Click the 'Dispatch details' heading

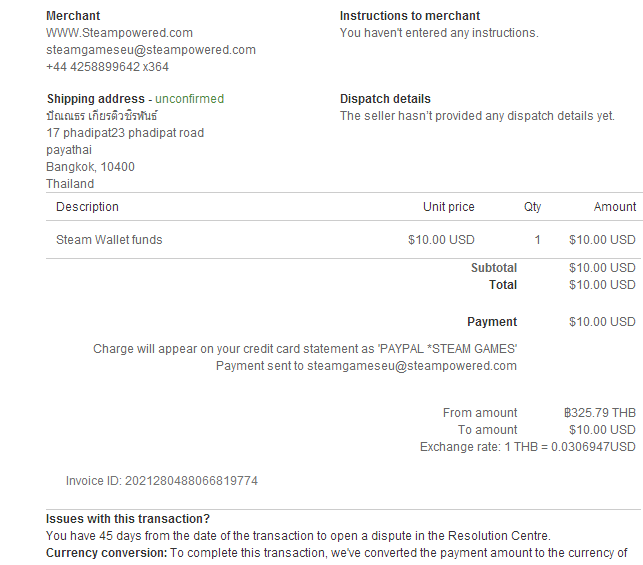385,99
